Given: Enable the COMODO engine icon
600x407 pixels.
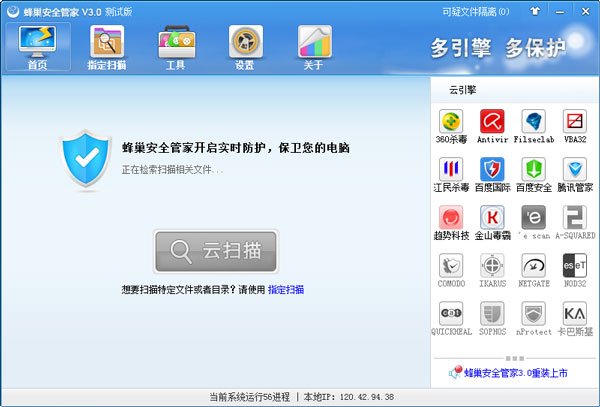Looking at the screenshot, I should coord(451,265).
